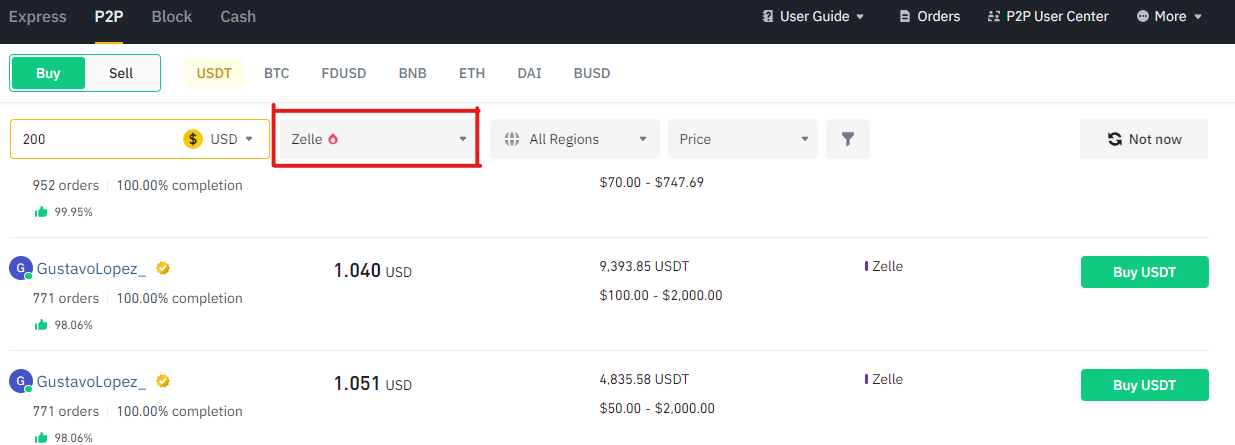
Task: Click the $50.00 - $2,000.00 limit
Action: 657,408
